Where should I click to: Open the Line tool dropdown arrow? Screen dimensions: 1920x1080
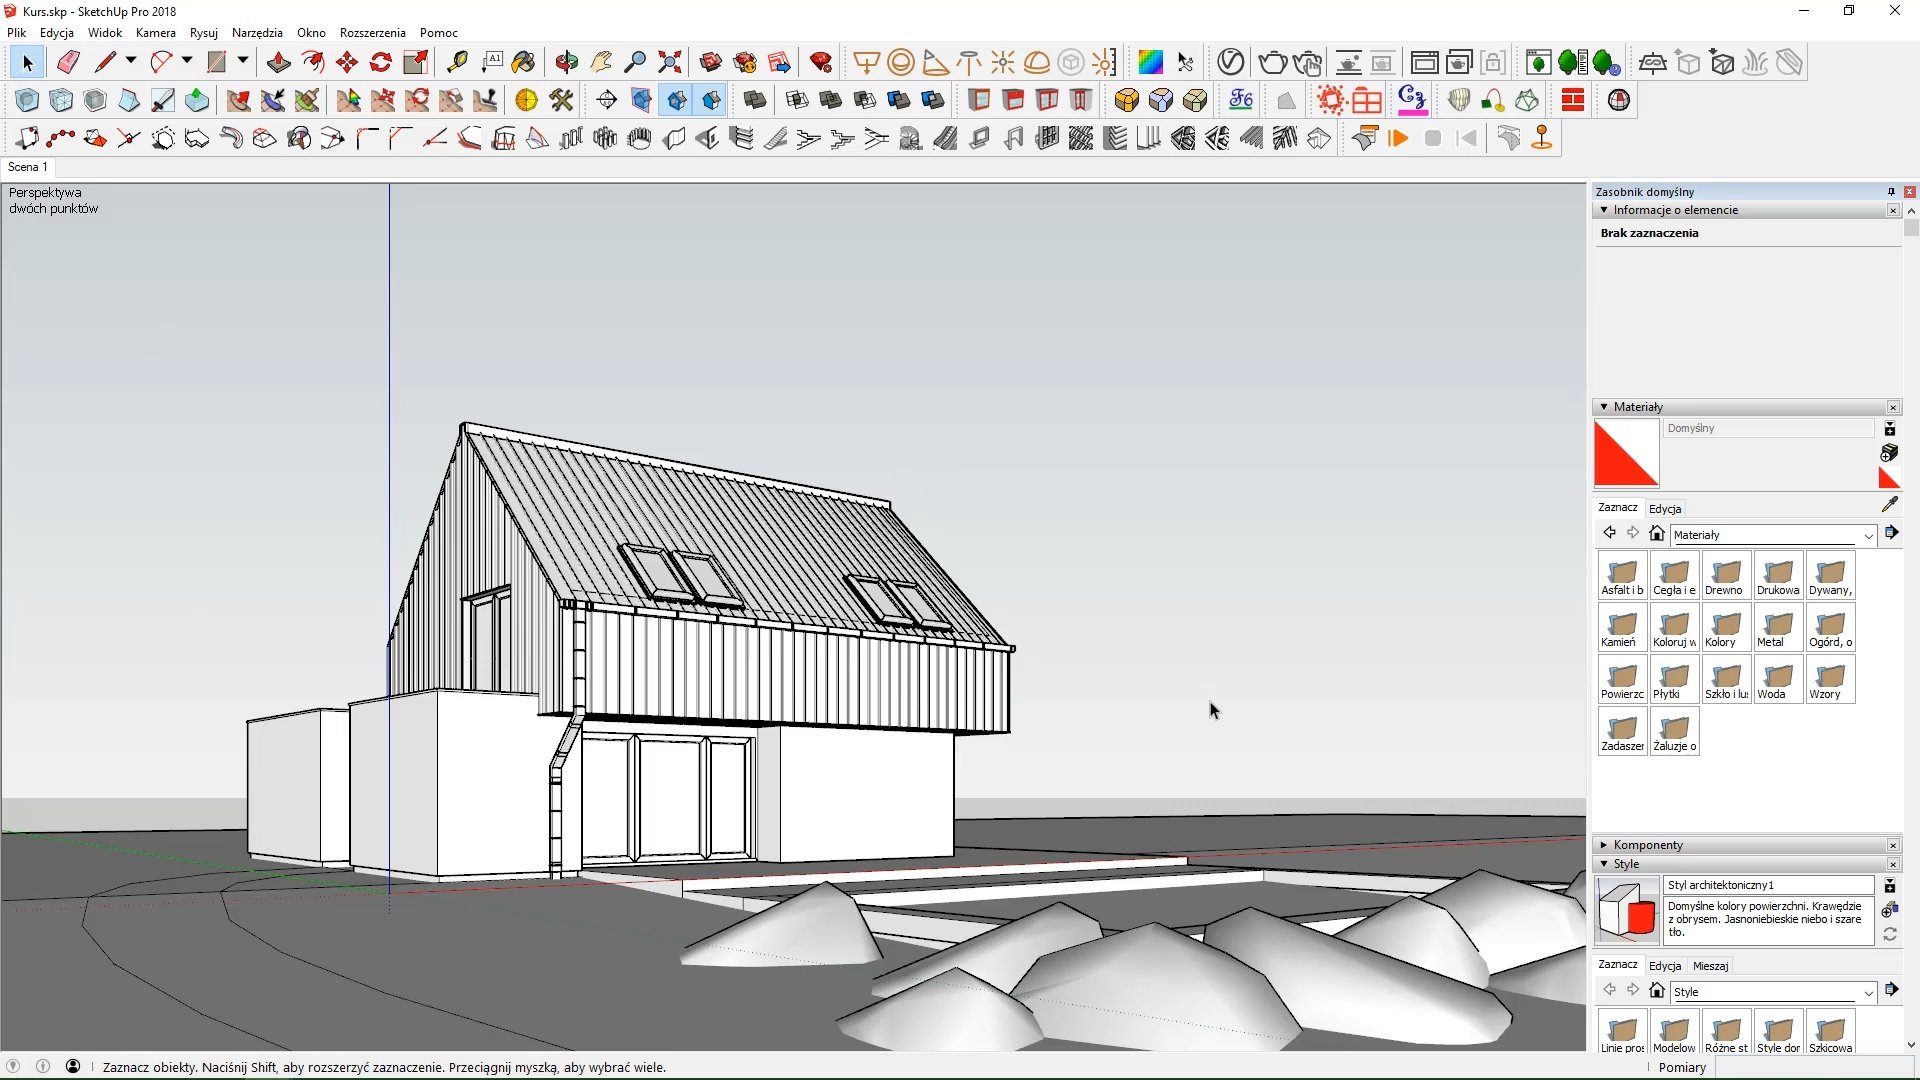(131, 61)
